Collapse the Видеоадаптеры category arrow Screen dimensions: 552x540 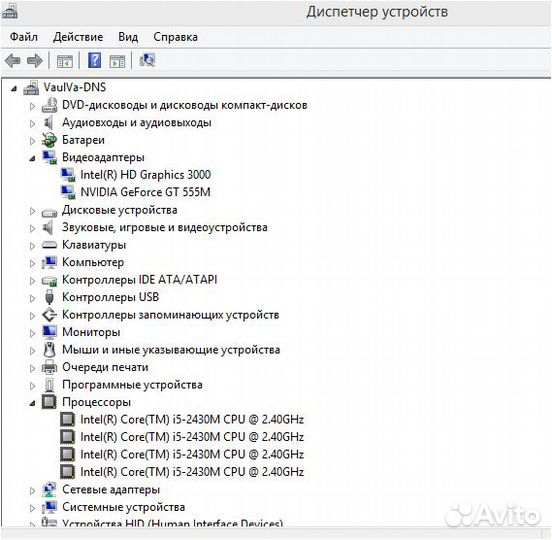click(x=32, y=158)
